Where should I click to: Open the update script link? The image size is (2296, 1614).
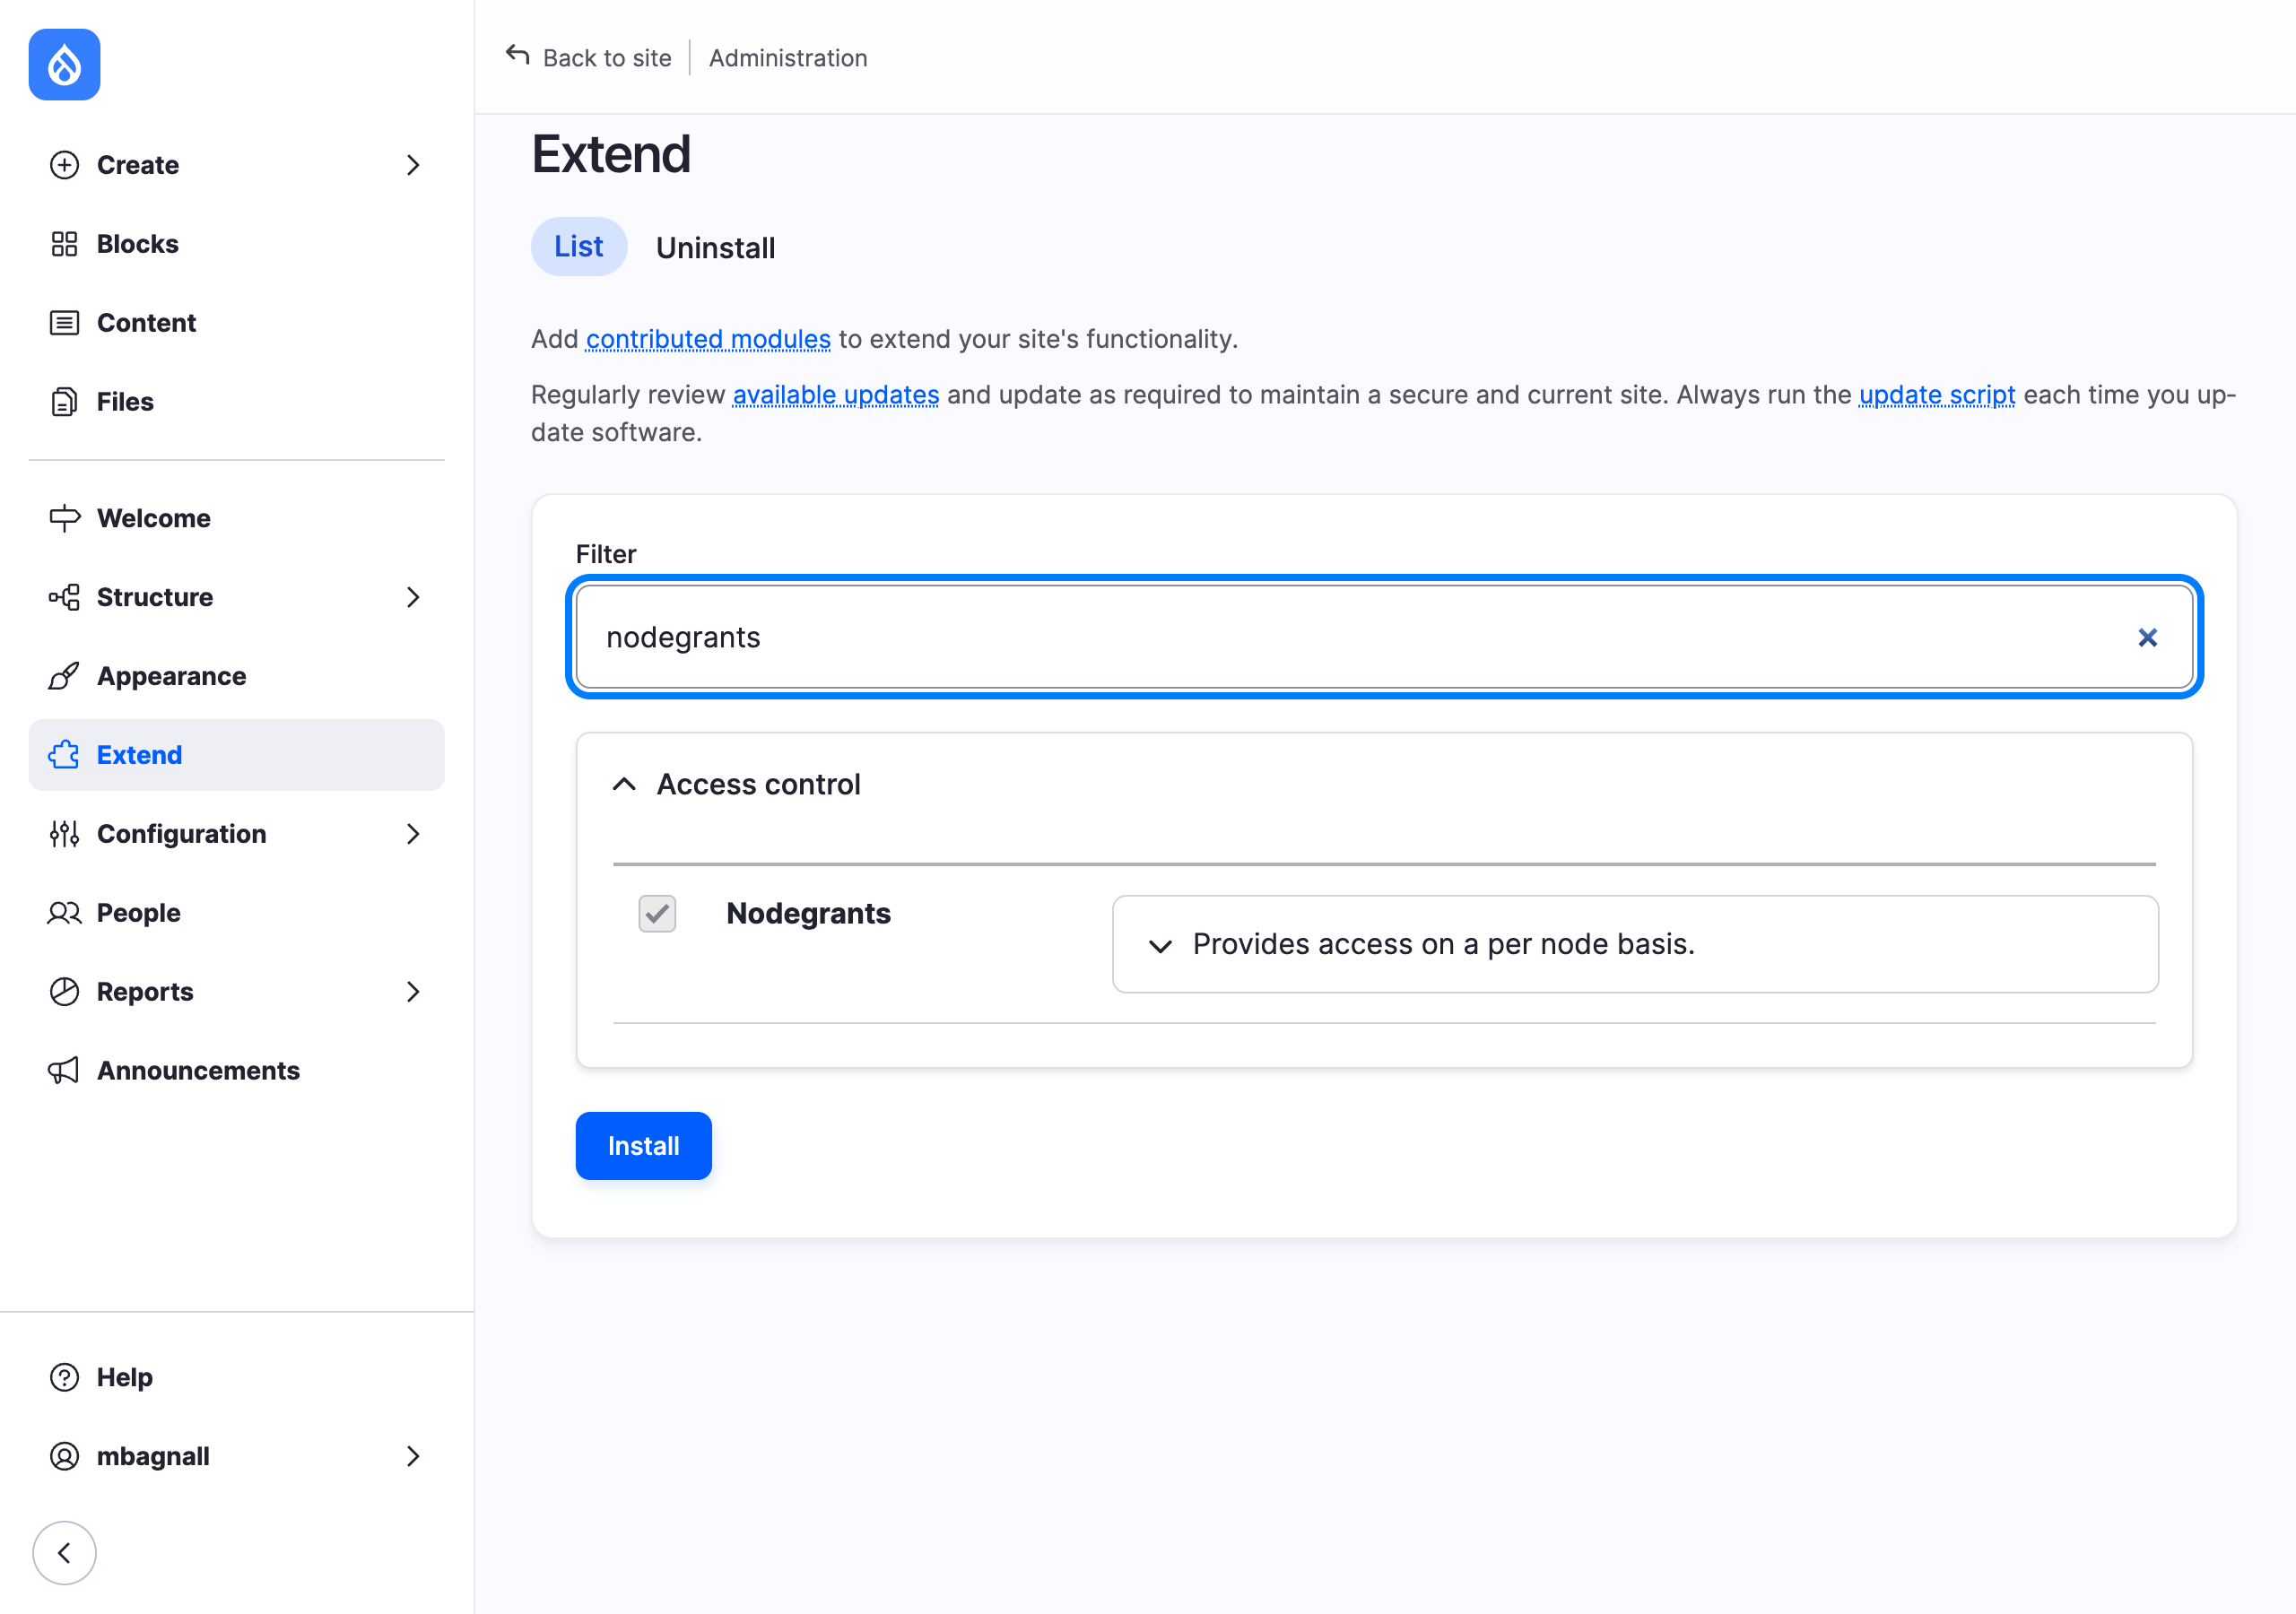coord(1937,395)
